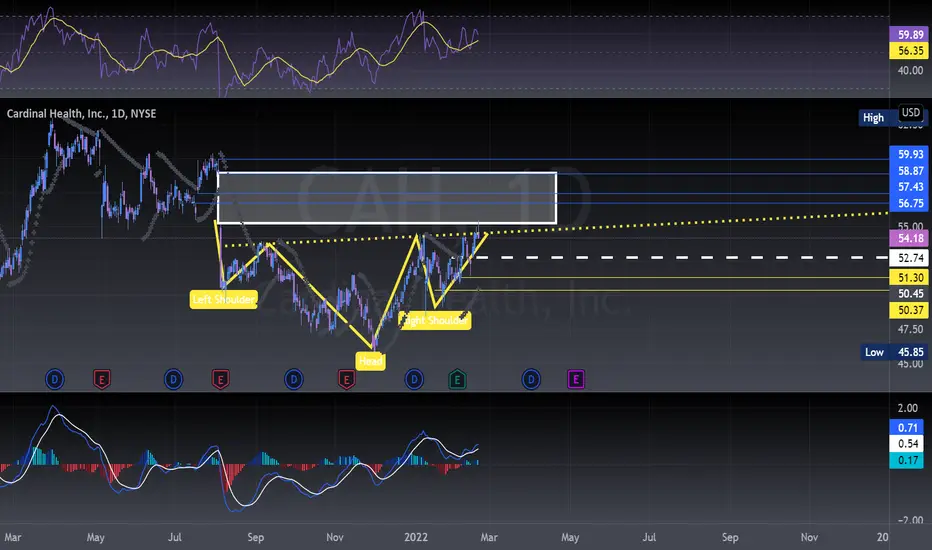
Task: Click the yellow 50.37 price label
Action: tap(910, 310)
